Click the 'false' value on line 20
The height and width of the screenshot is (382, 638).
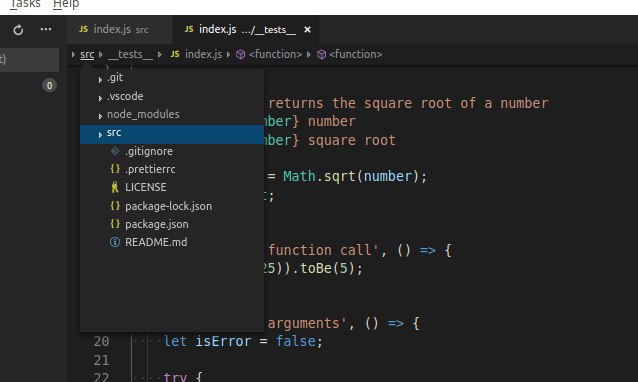click(x=295, y=341)
